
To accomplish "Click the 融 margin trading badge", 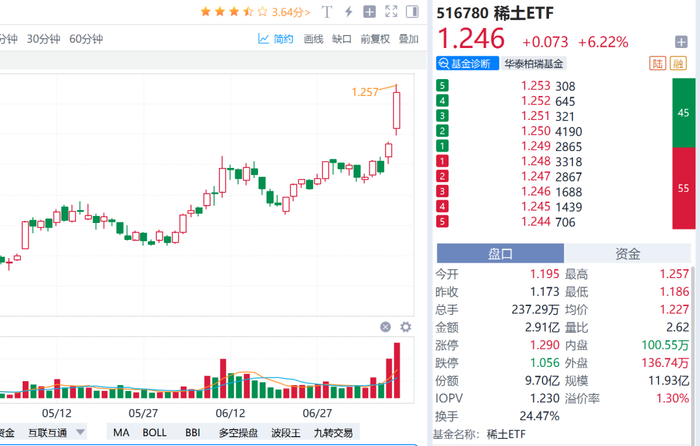I will 680,64.
